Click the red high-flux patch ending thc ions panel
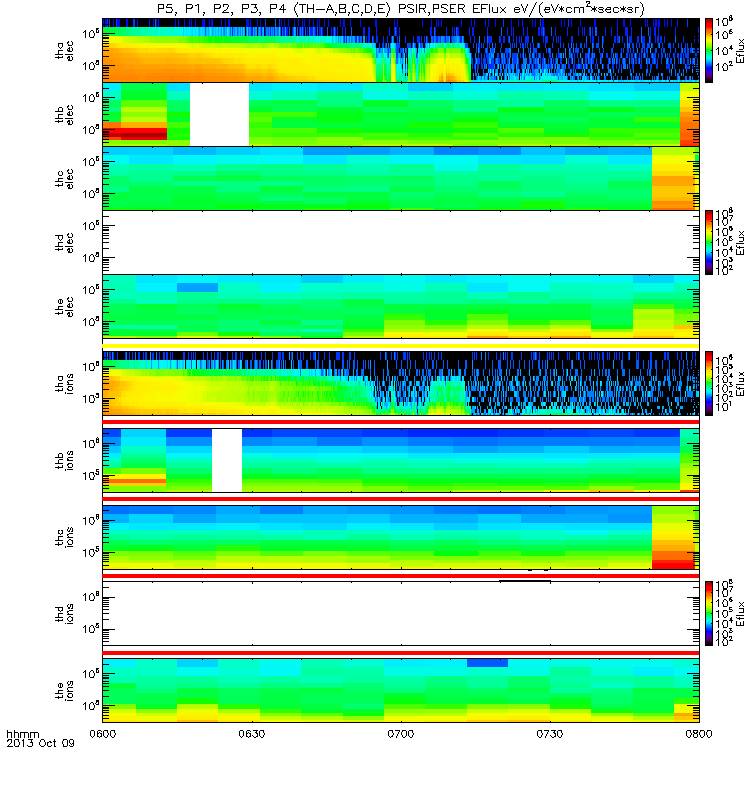Screen dimensions: 750x800 [673, 560]
